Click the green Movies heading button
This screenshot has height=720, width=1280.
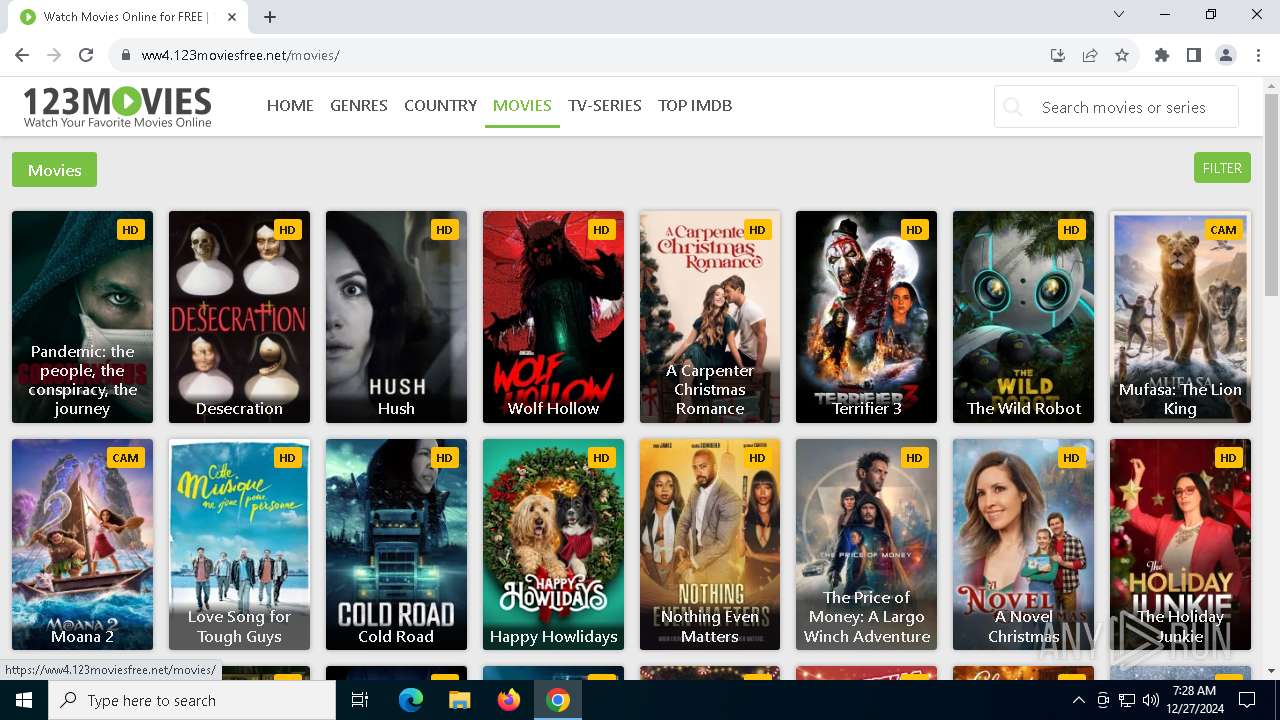[54, 170]
